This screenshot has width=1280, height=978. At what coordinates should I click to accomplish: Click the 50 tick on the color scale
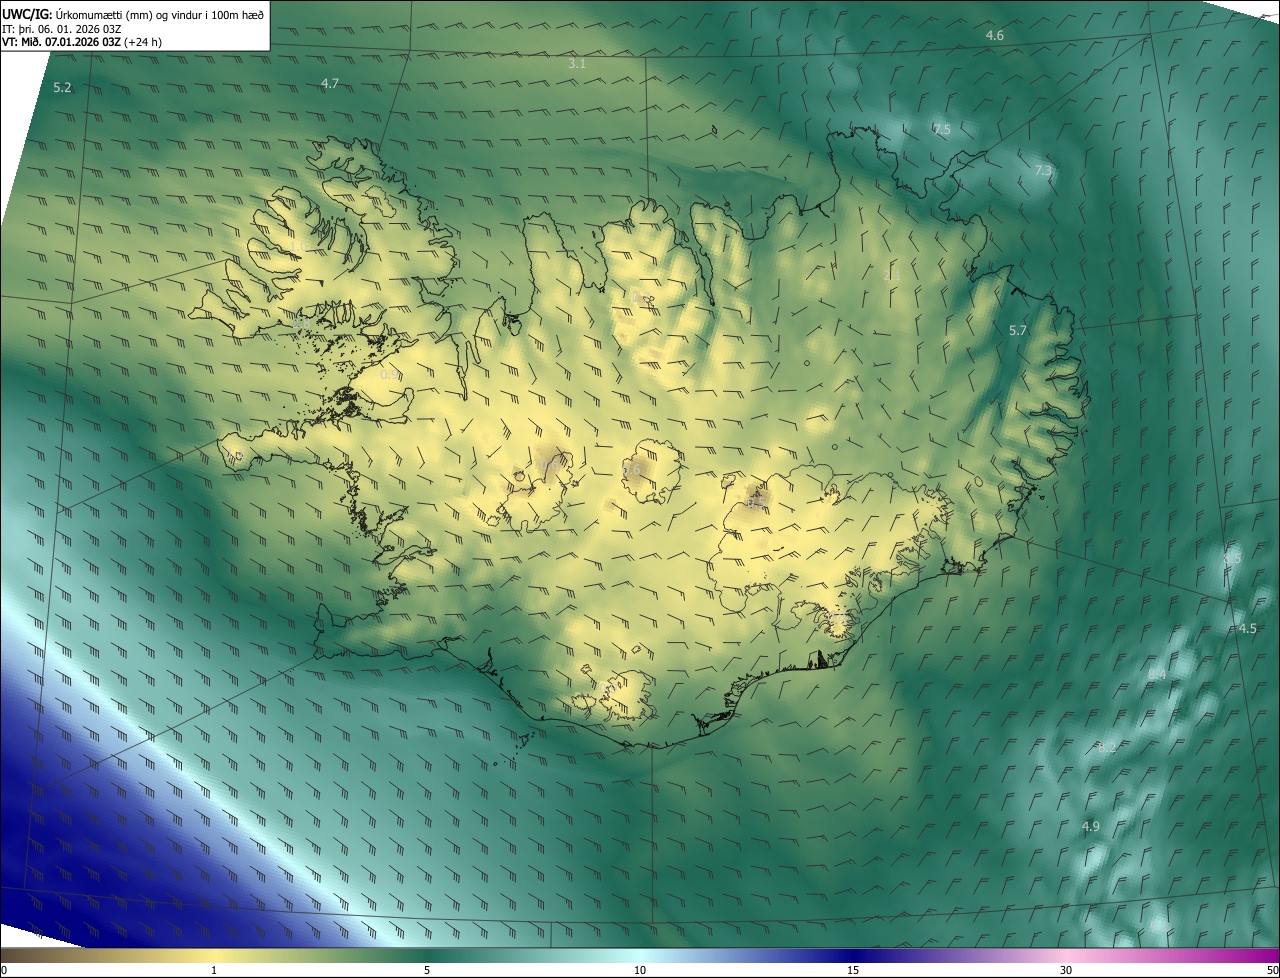(1272, 970)
